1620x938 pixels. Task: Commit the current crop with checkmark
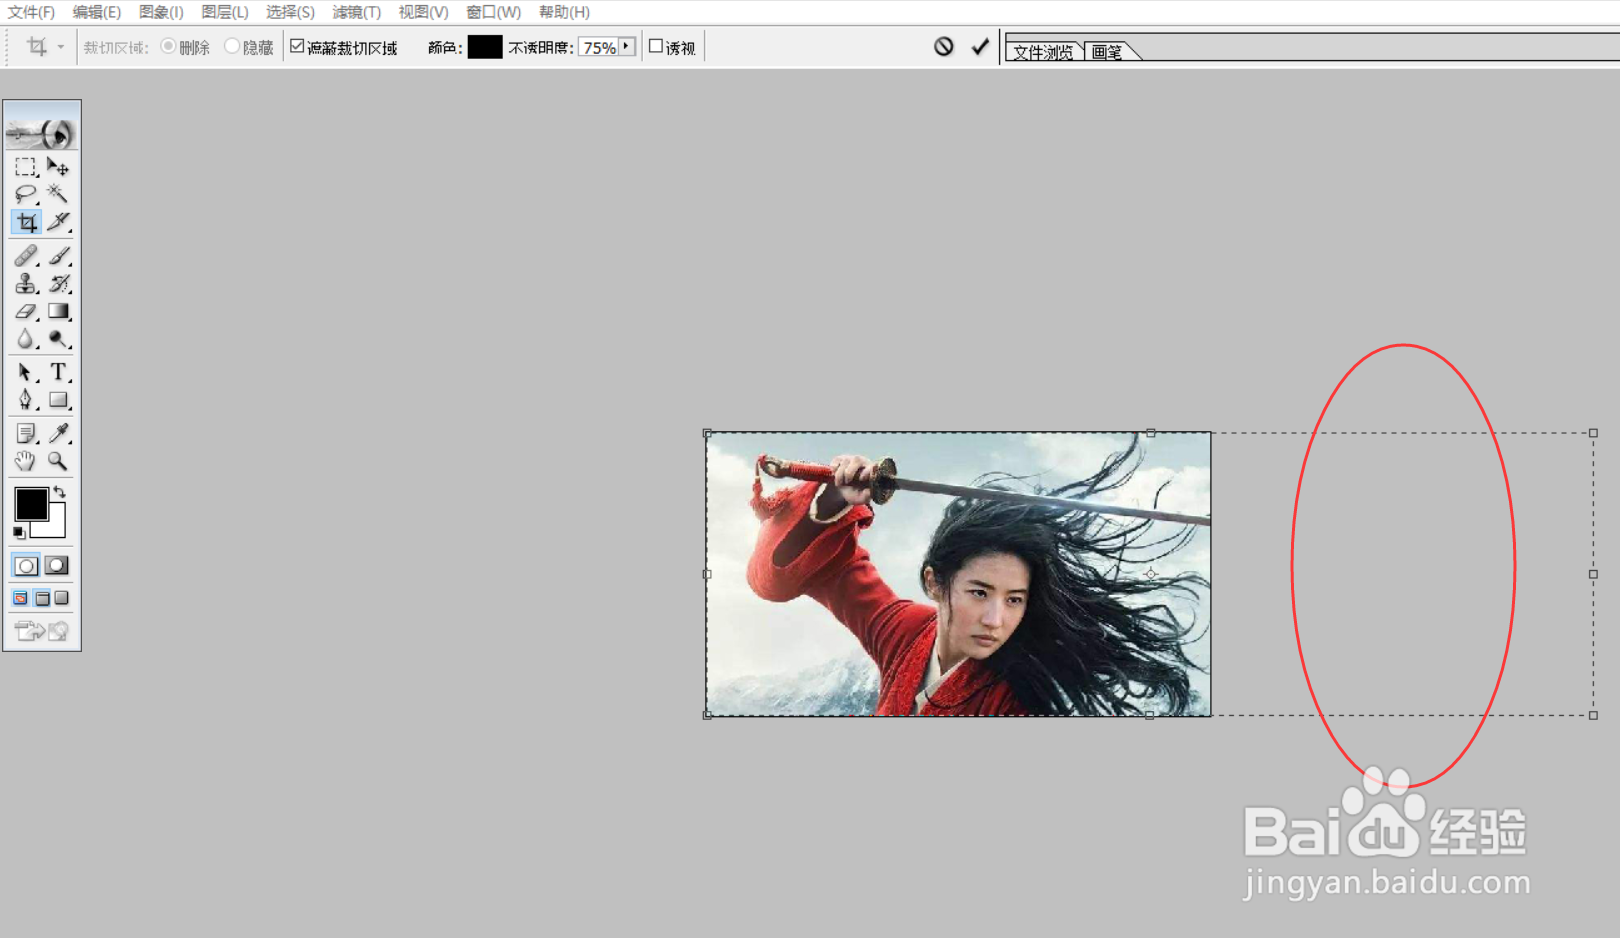click(x=980, y=46)
